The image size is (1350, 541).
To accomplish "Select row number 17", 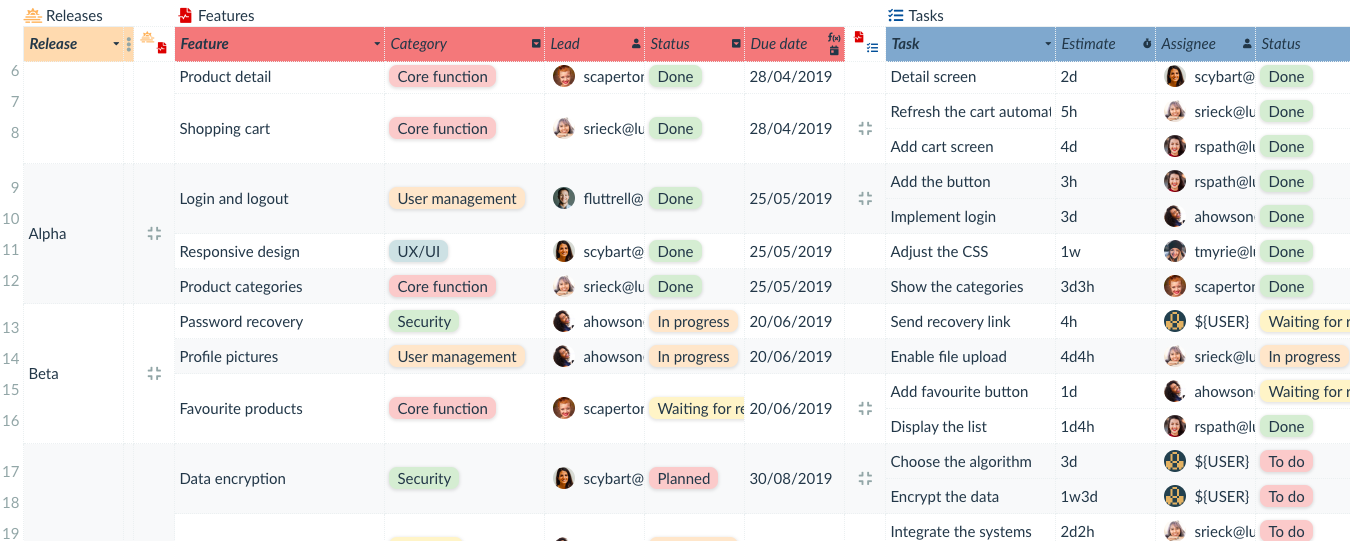I will click(x=12, y=472).
